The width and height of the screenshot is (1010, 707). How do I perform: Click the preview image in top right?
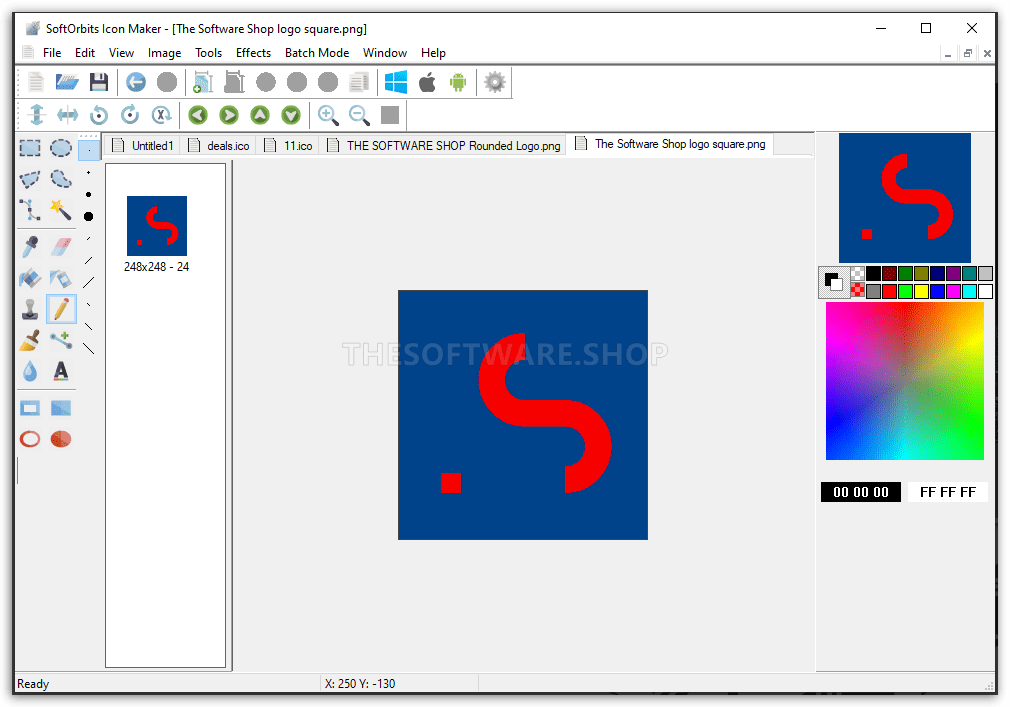tap(904, 198)
